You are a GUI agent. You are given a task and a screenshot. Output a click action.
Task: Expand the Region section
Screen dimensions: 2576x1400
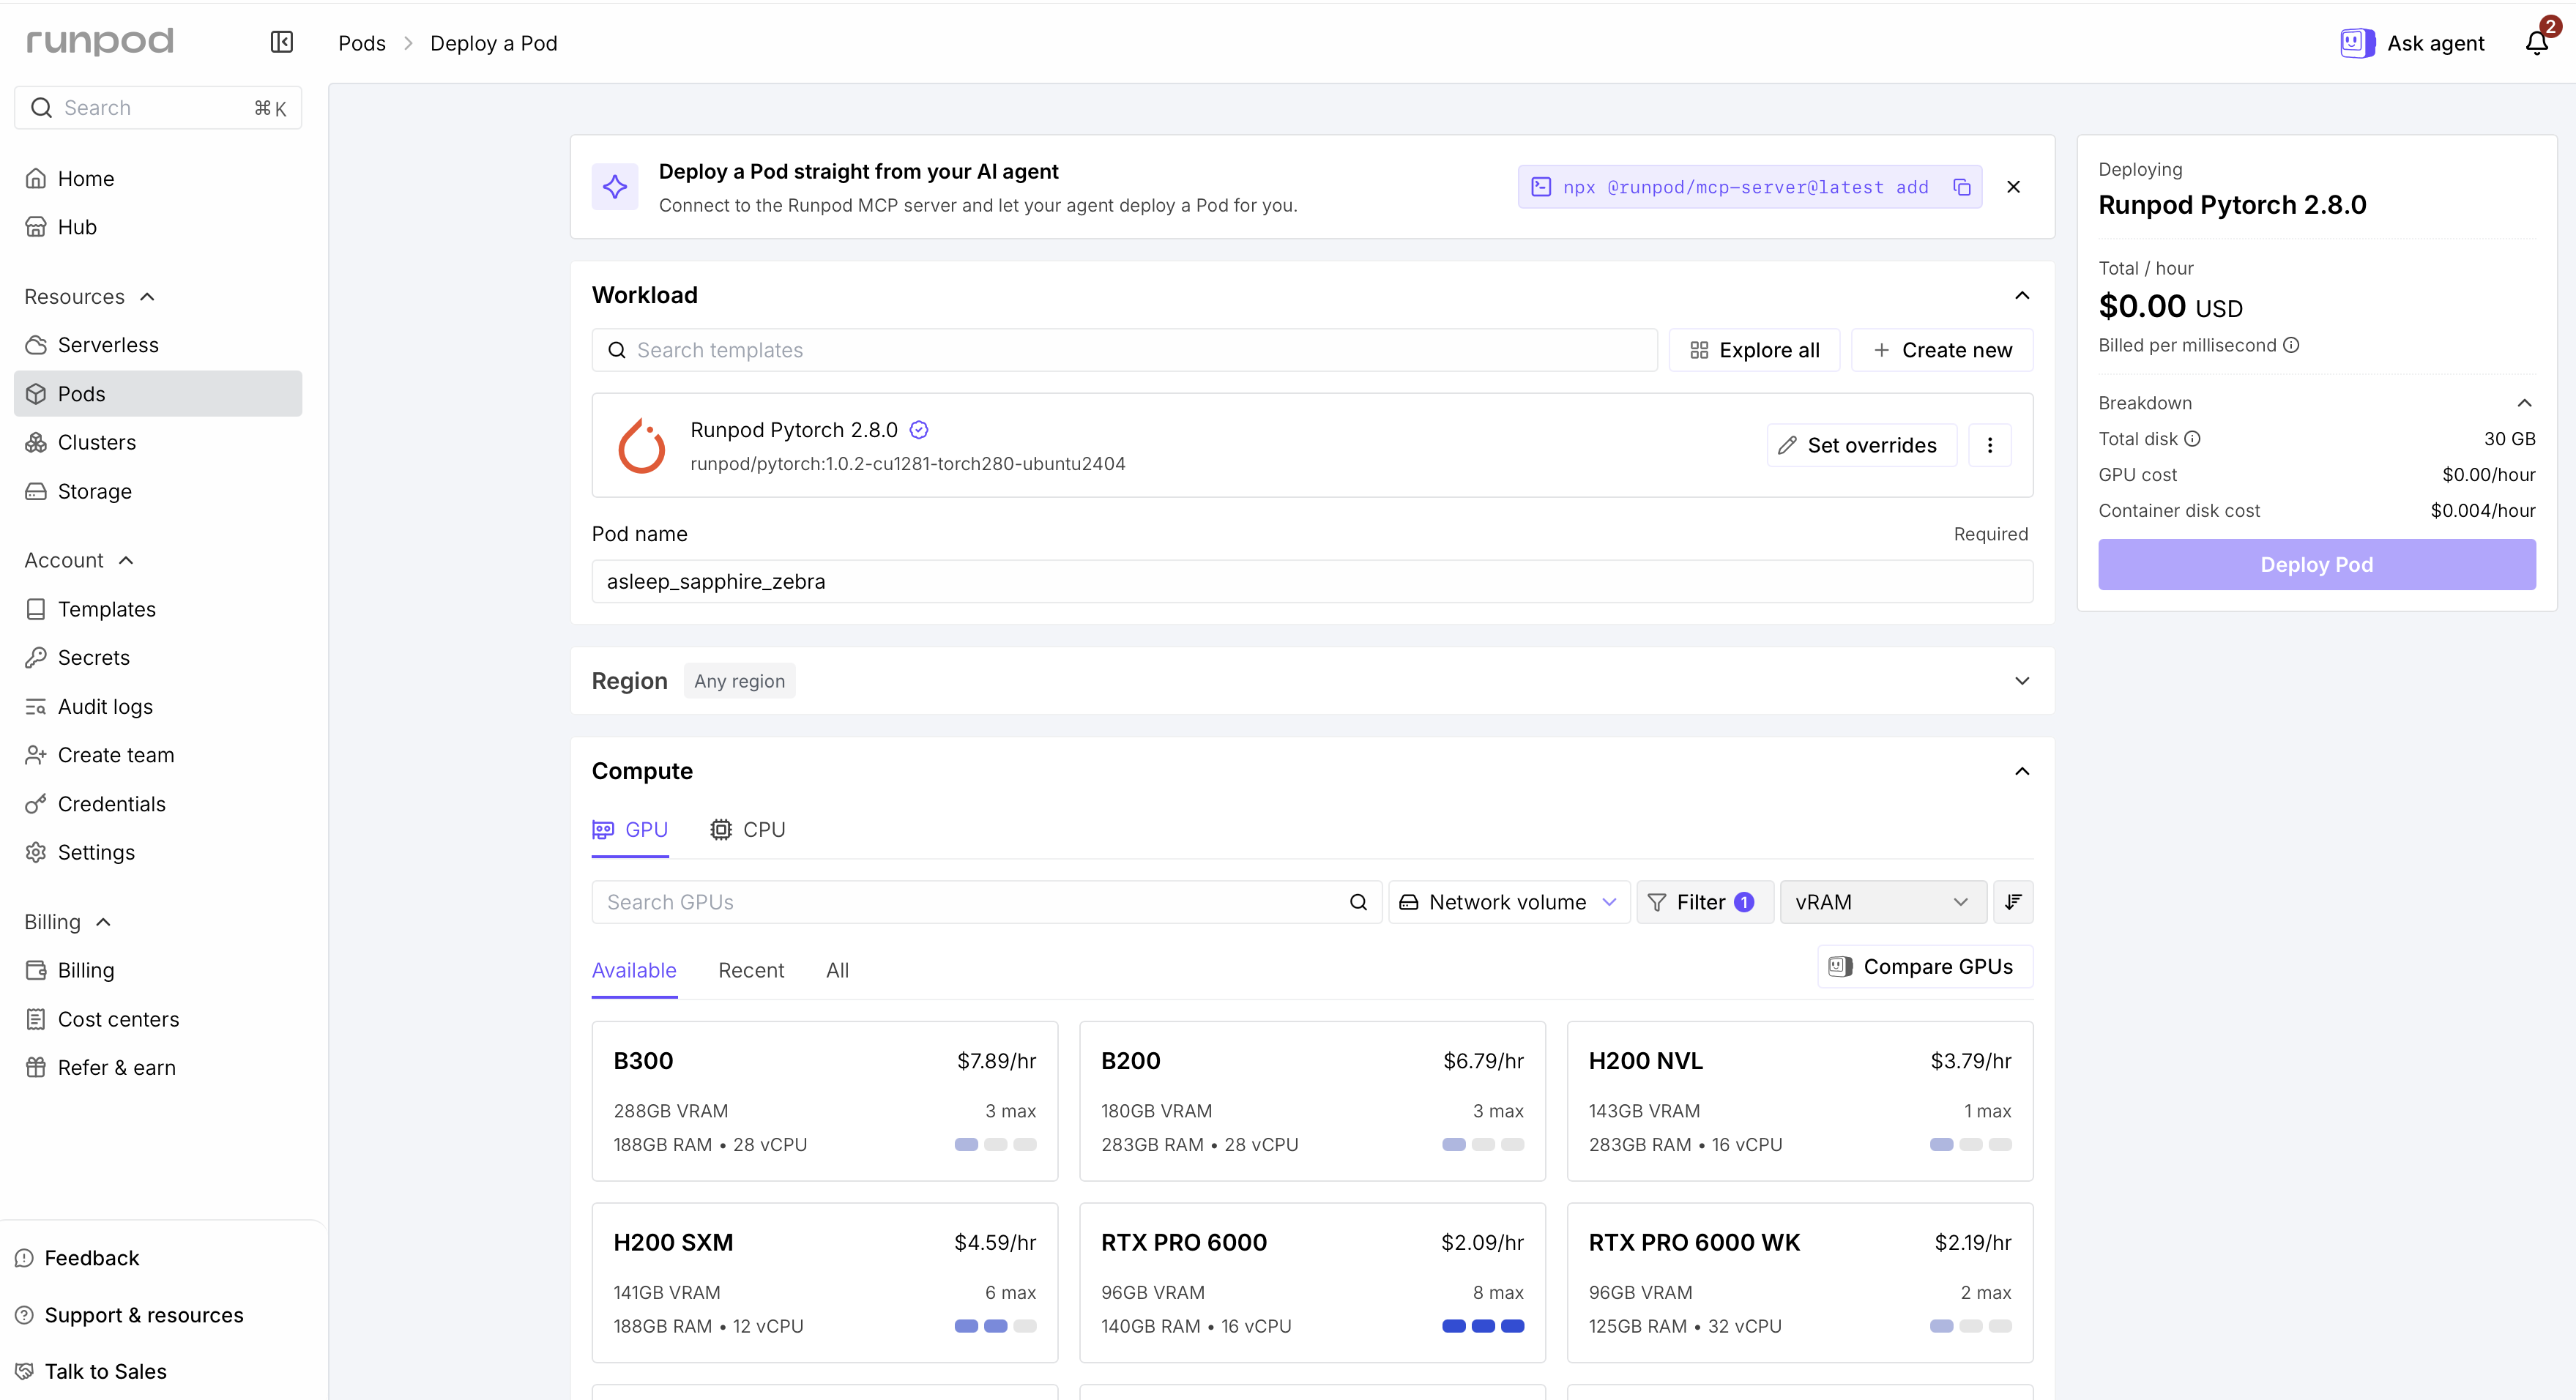2022,681
